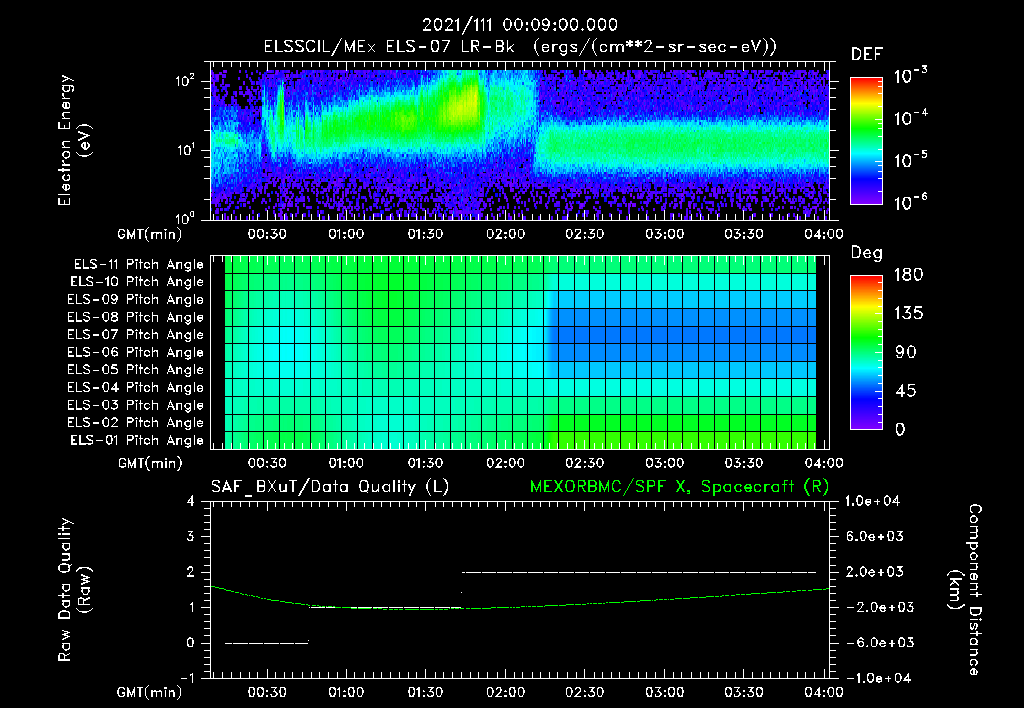Click the 180 degree legend tick label
This screenshot has width=1024, height=708.
(x=908, y=275)
